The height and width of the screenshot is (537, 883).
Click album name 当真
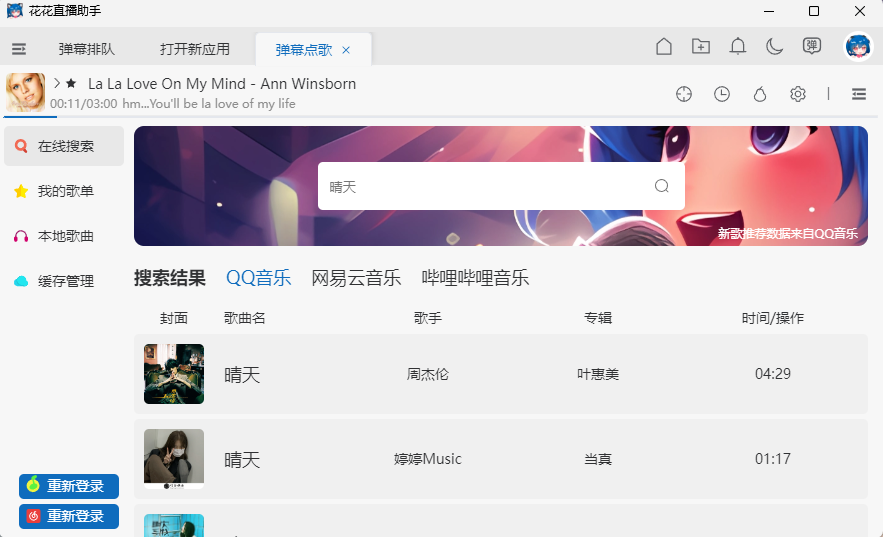598,459
